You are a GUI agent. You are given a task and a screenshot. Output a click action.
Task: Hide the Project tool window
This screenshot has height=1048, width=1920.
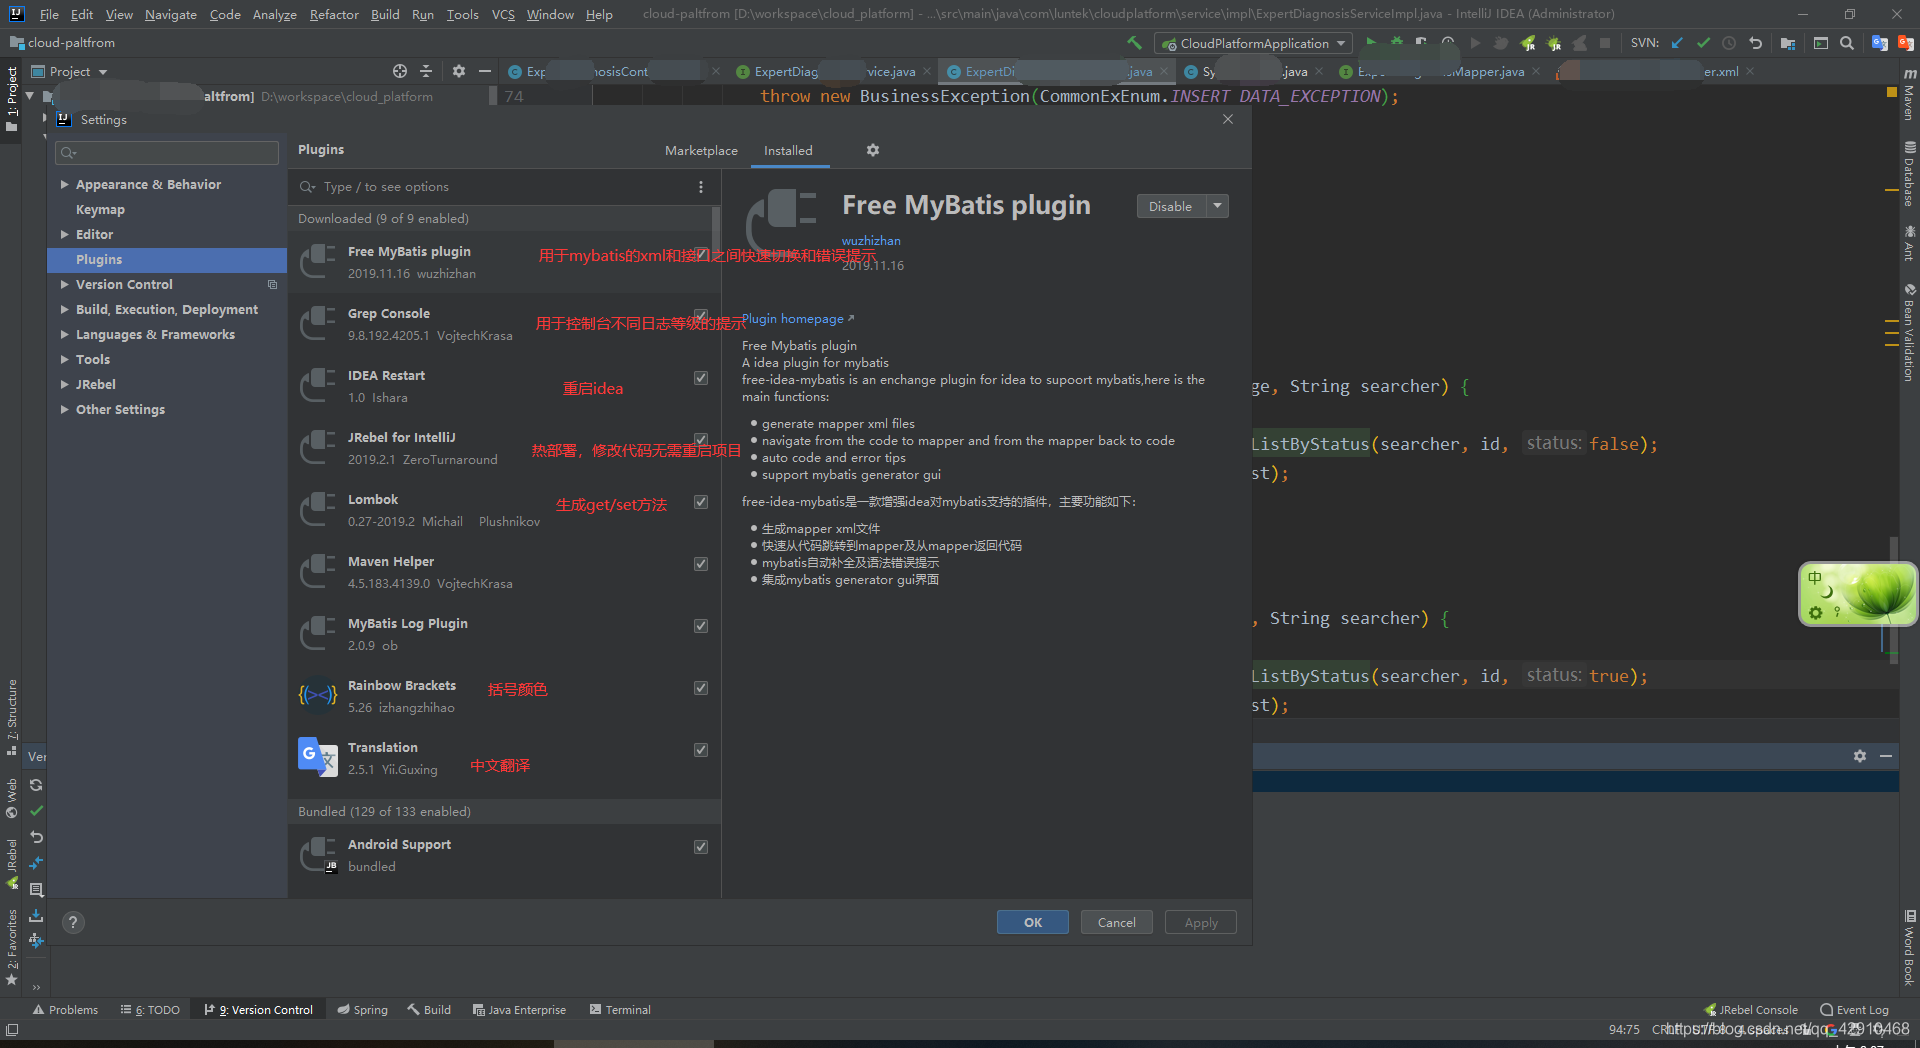click(485, 71)
